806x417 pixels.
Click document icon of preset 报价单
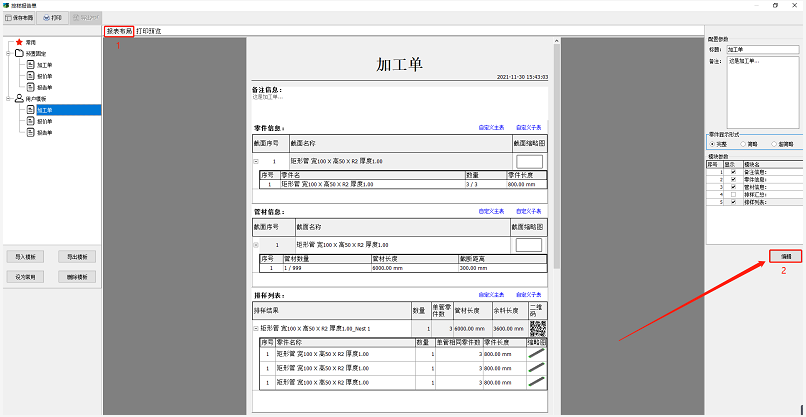coord(30,76)
